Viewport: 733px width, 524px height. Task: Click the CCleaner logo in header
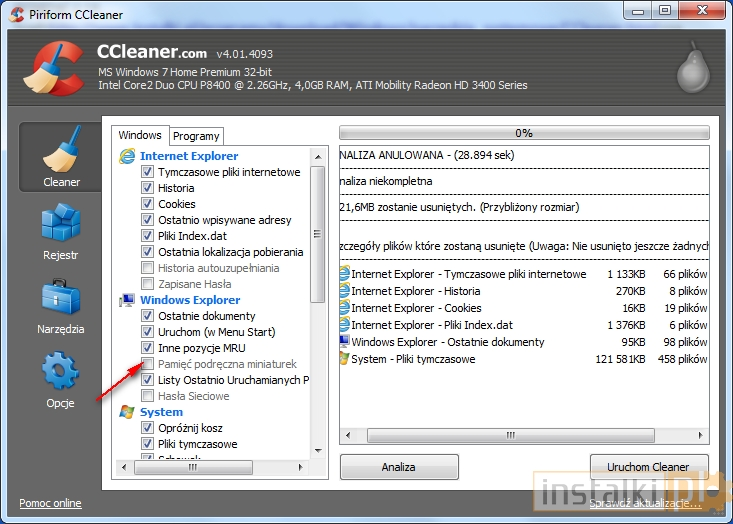click(x=54, y=68)
